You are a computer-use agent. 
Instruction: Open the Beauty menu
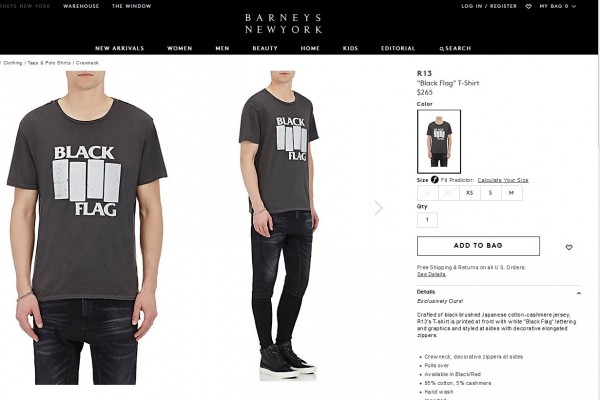[265, 48]
